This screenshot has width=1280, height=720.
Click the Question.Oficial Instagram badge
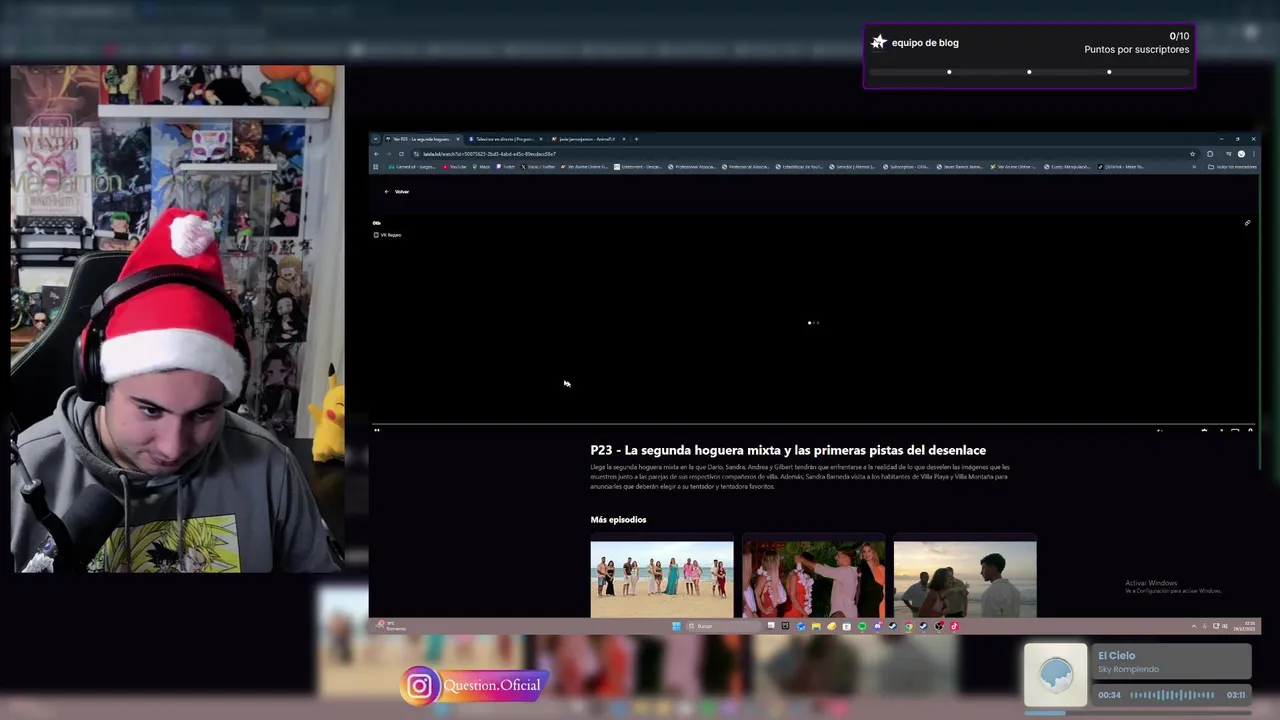(473, 686)
